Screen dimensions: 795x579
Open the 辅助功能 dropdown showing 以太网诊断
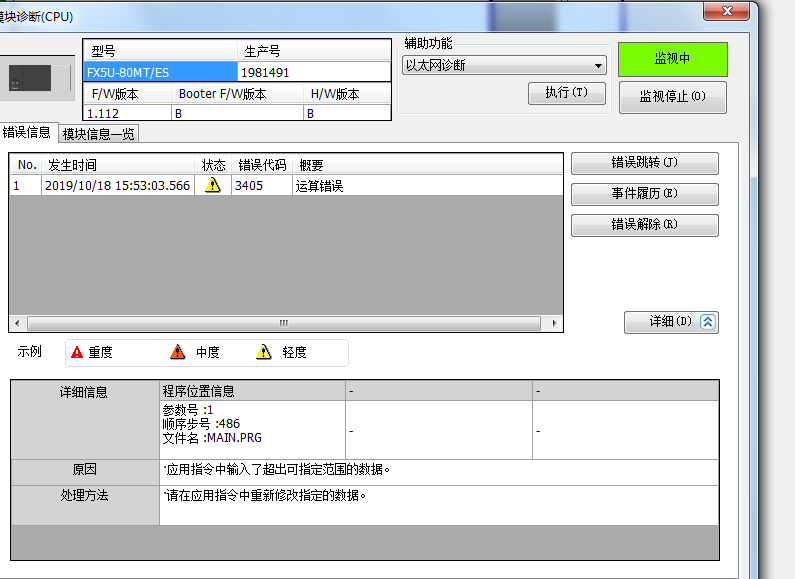(x=504, y=66)
